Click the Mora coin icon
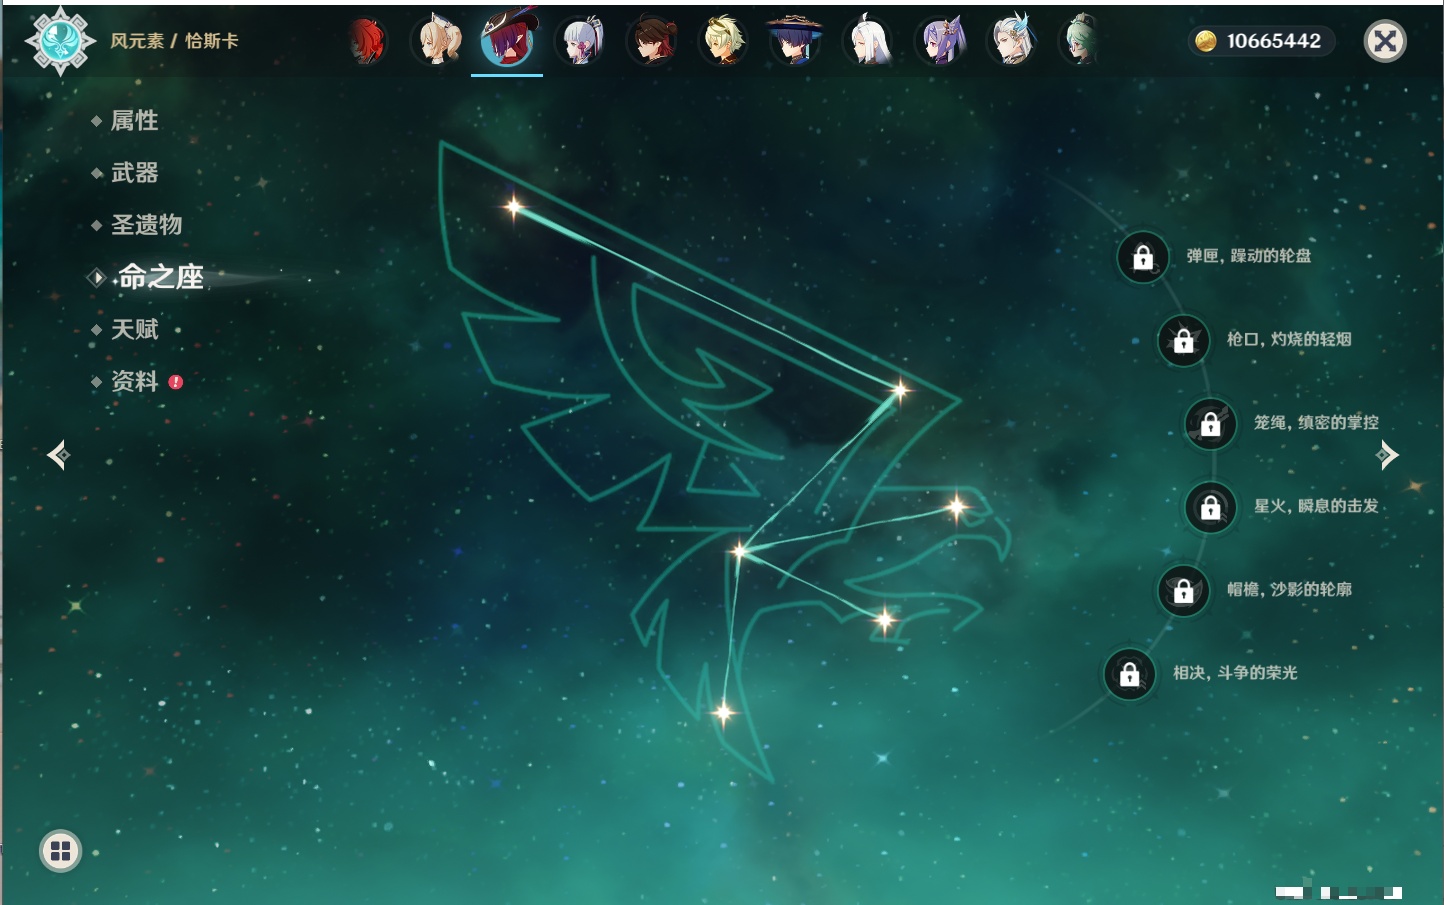1444x905 pixels. point(1206,41)
